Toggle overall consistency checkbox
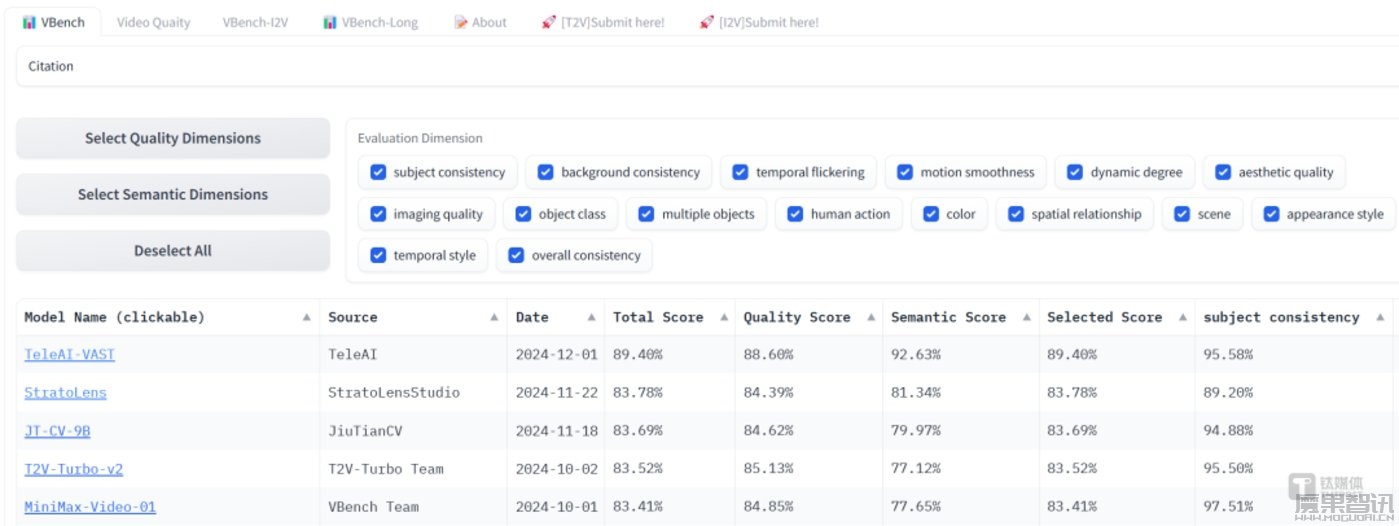The height and width of the screenshot is (526, 1399). (516, 255)
